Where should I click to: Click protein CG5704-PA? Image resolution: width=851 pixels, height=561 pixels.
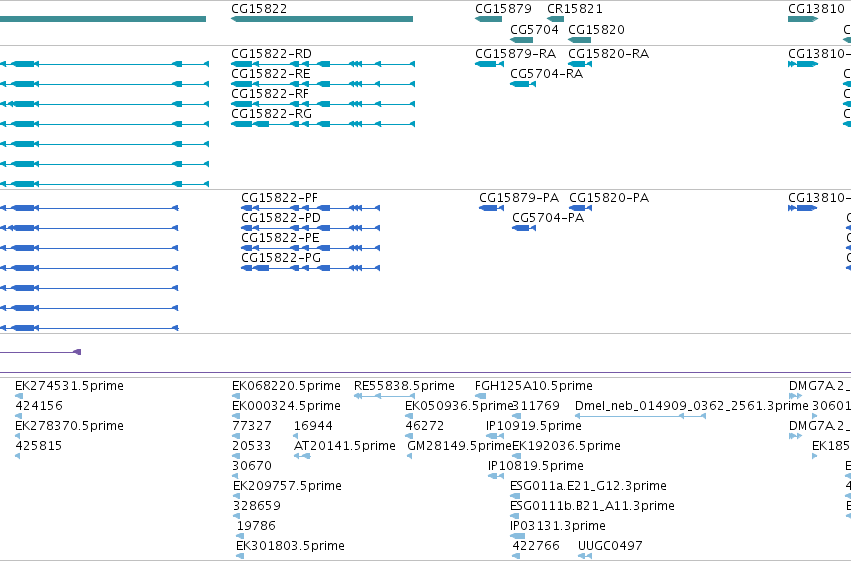(524, 228)
